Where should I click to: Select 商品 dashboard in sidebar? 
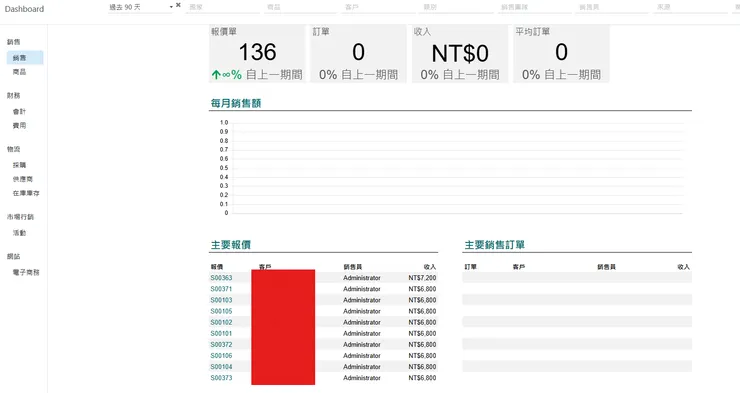(x=19, y=72)
